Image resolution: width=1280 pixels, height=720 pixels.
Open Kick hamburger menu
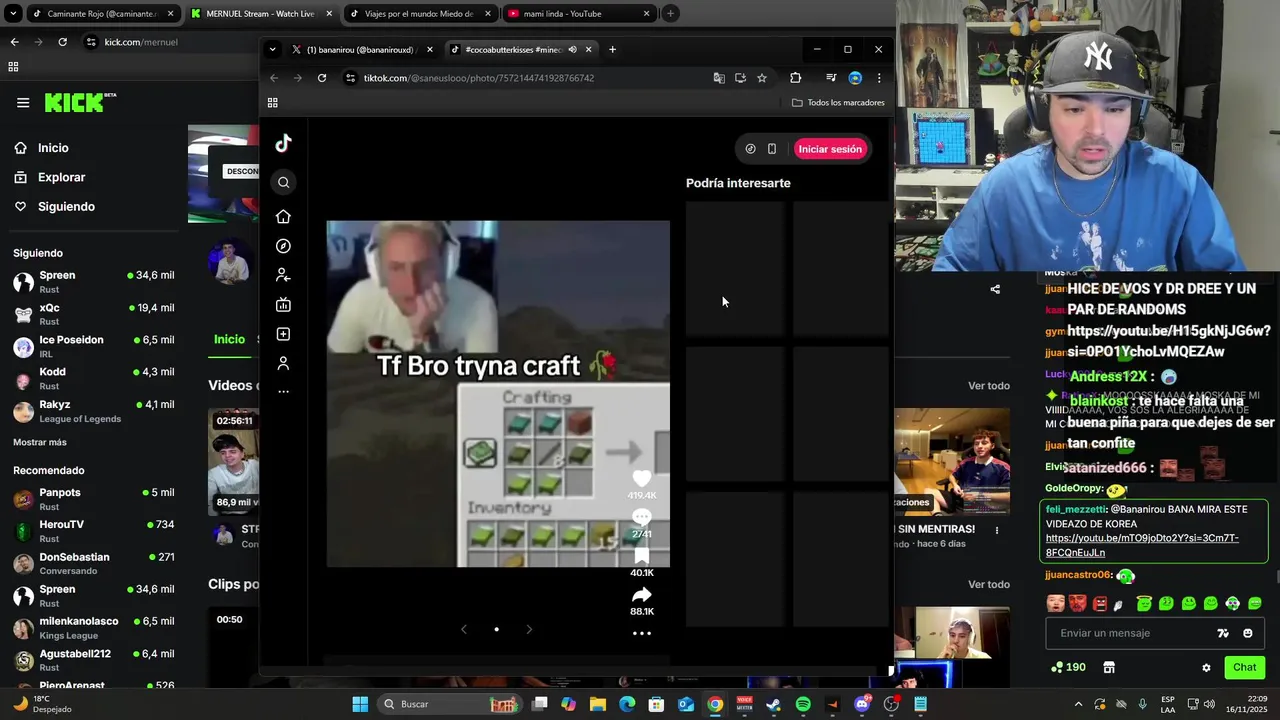23,102
